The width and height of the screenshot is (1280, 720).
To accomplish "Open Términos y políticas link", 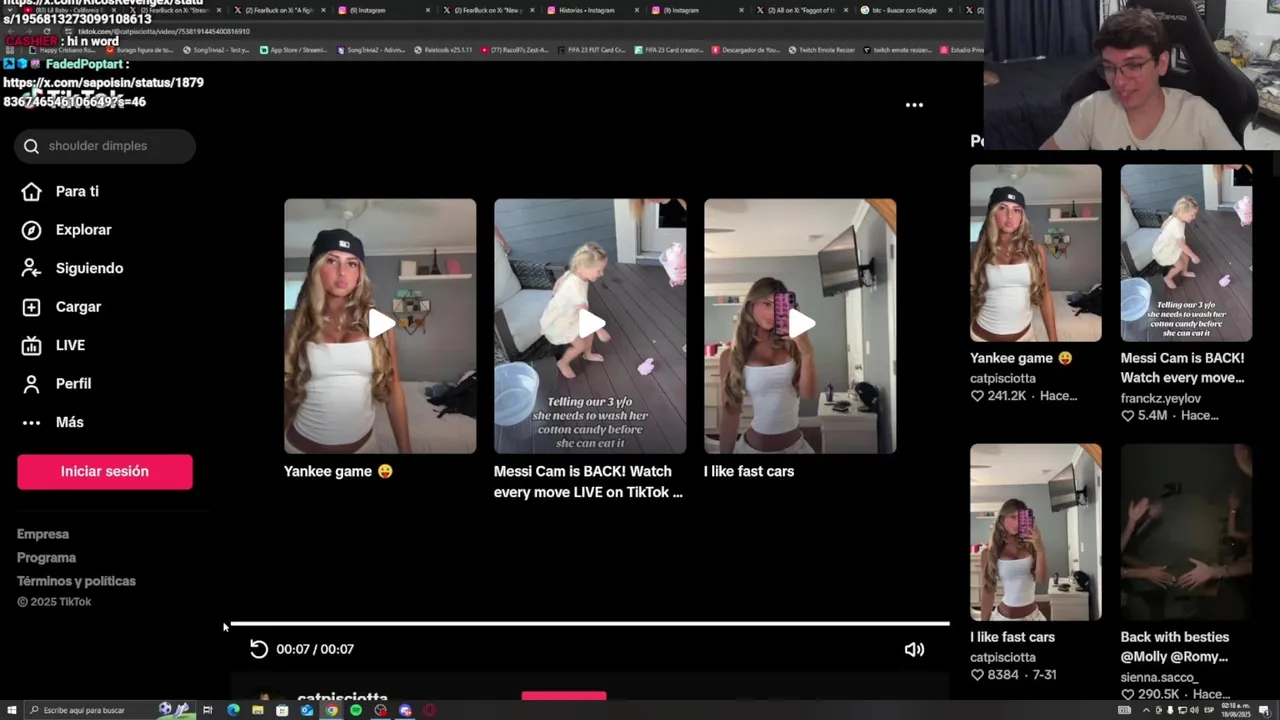I will tap(76, 581).
